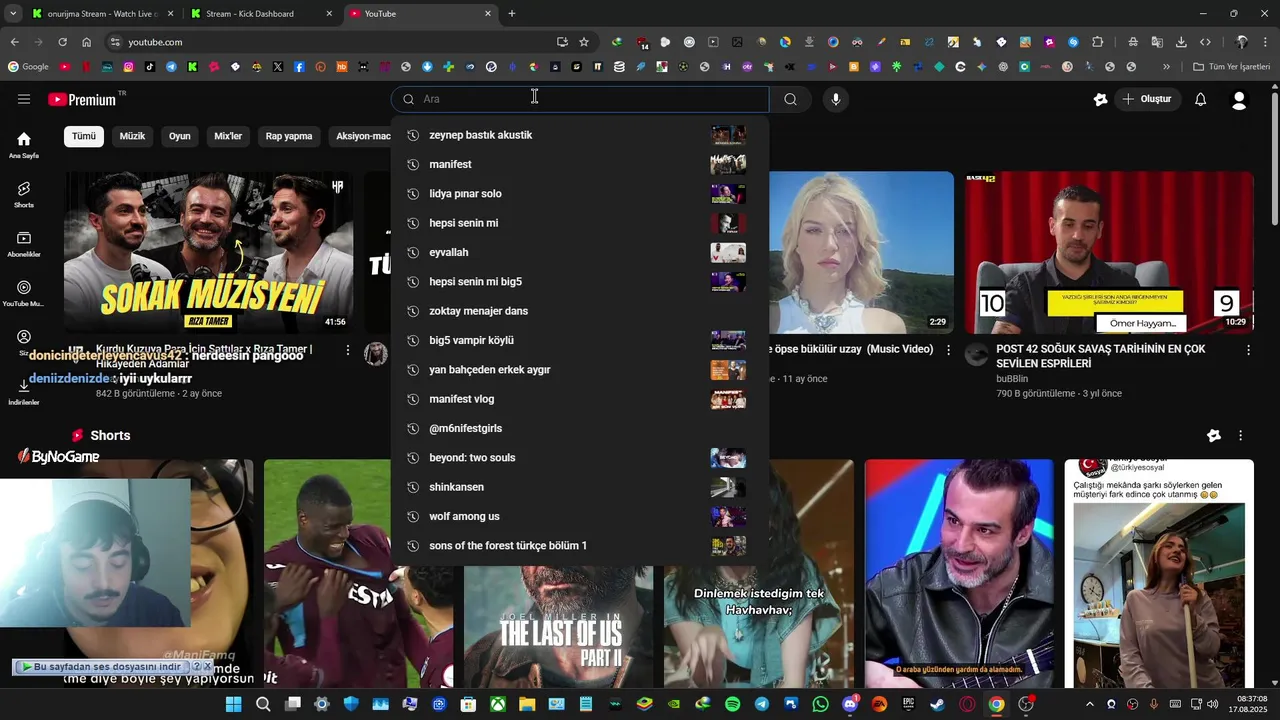Open İndirilenler downloads in sidebar
The width and height of the screenshot is (1280, 720).
[24, 391]
